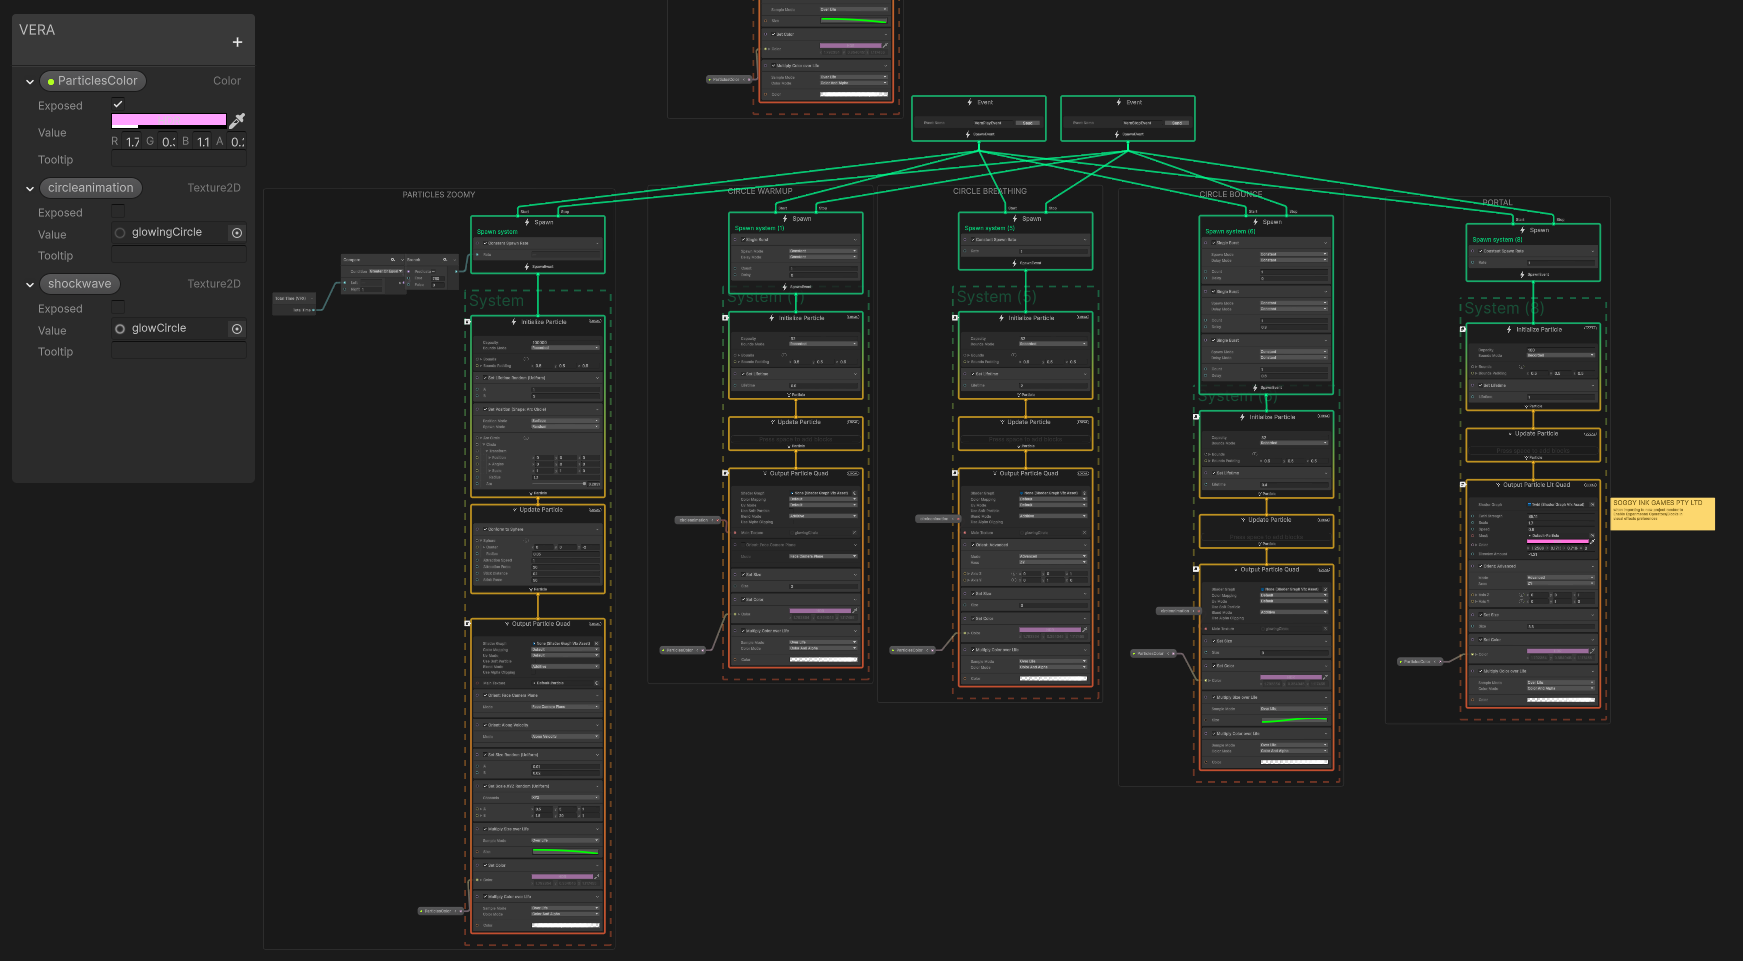Enable the Exposed checkbox for circleanimation
The image size is (1743, 961).
[119, 212]
